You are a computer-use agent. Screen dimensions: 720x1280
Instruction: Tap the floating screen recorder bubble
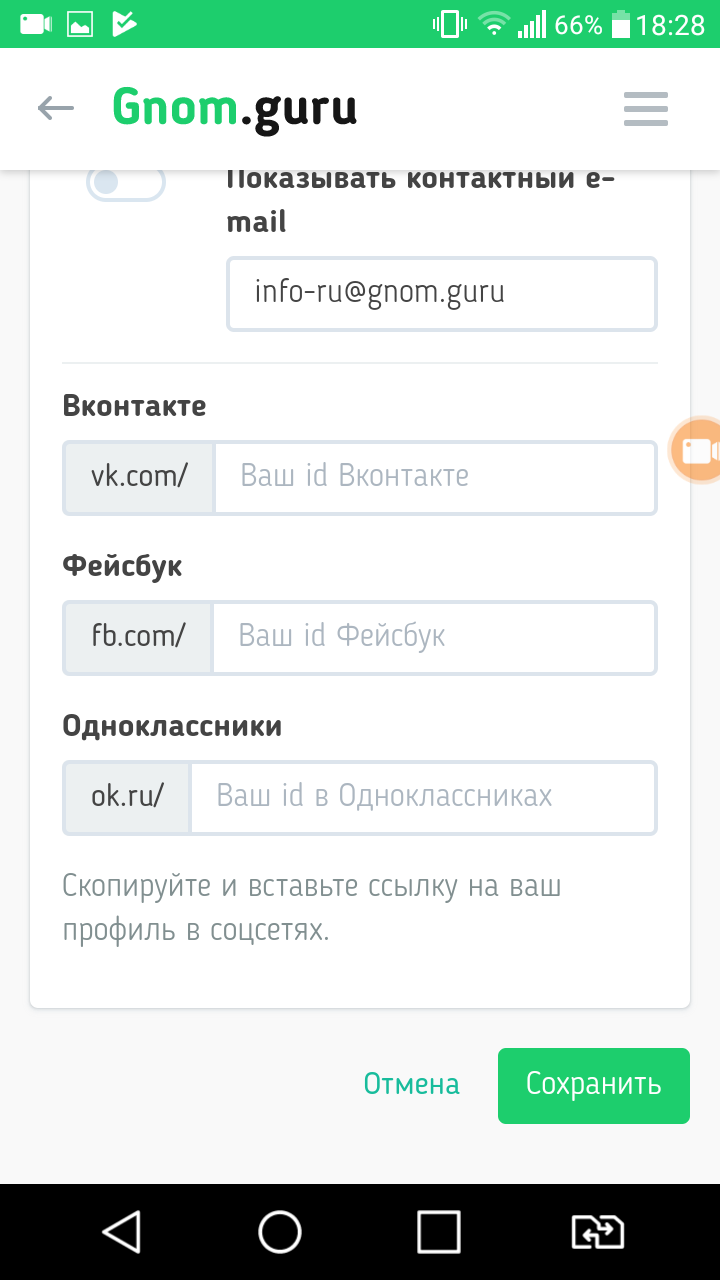pos(698,451)
